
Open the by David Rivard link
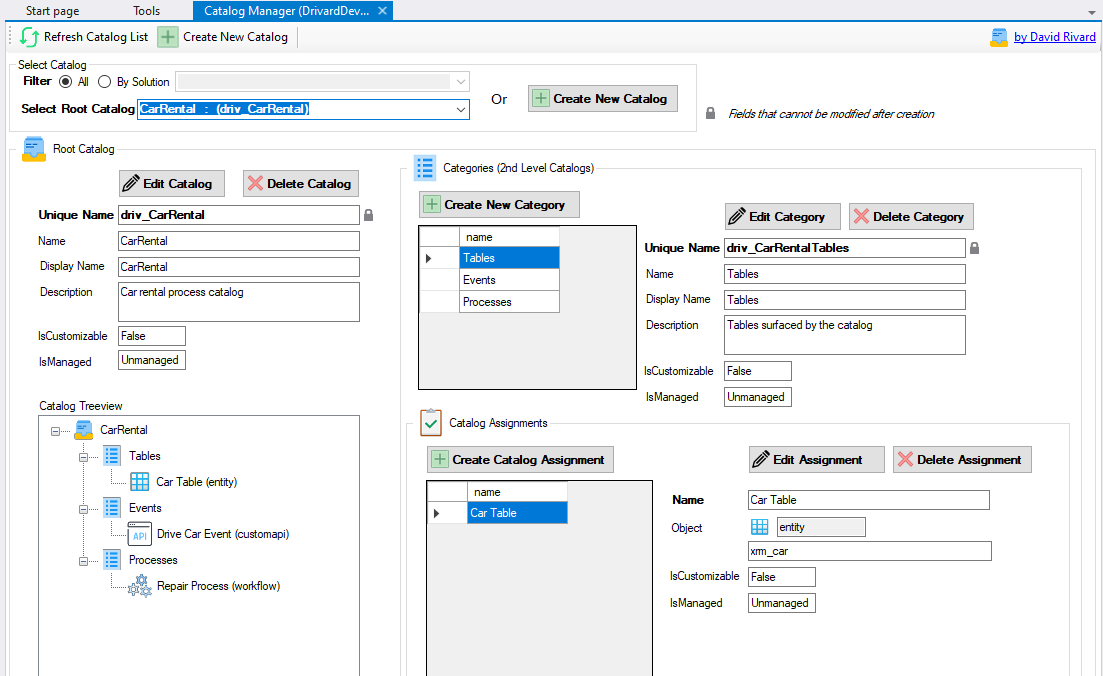coord(1054,37)
